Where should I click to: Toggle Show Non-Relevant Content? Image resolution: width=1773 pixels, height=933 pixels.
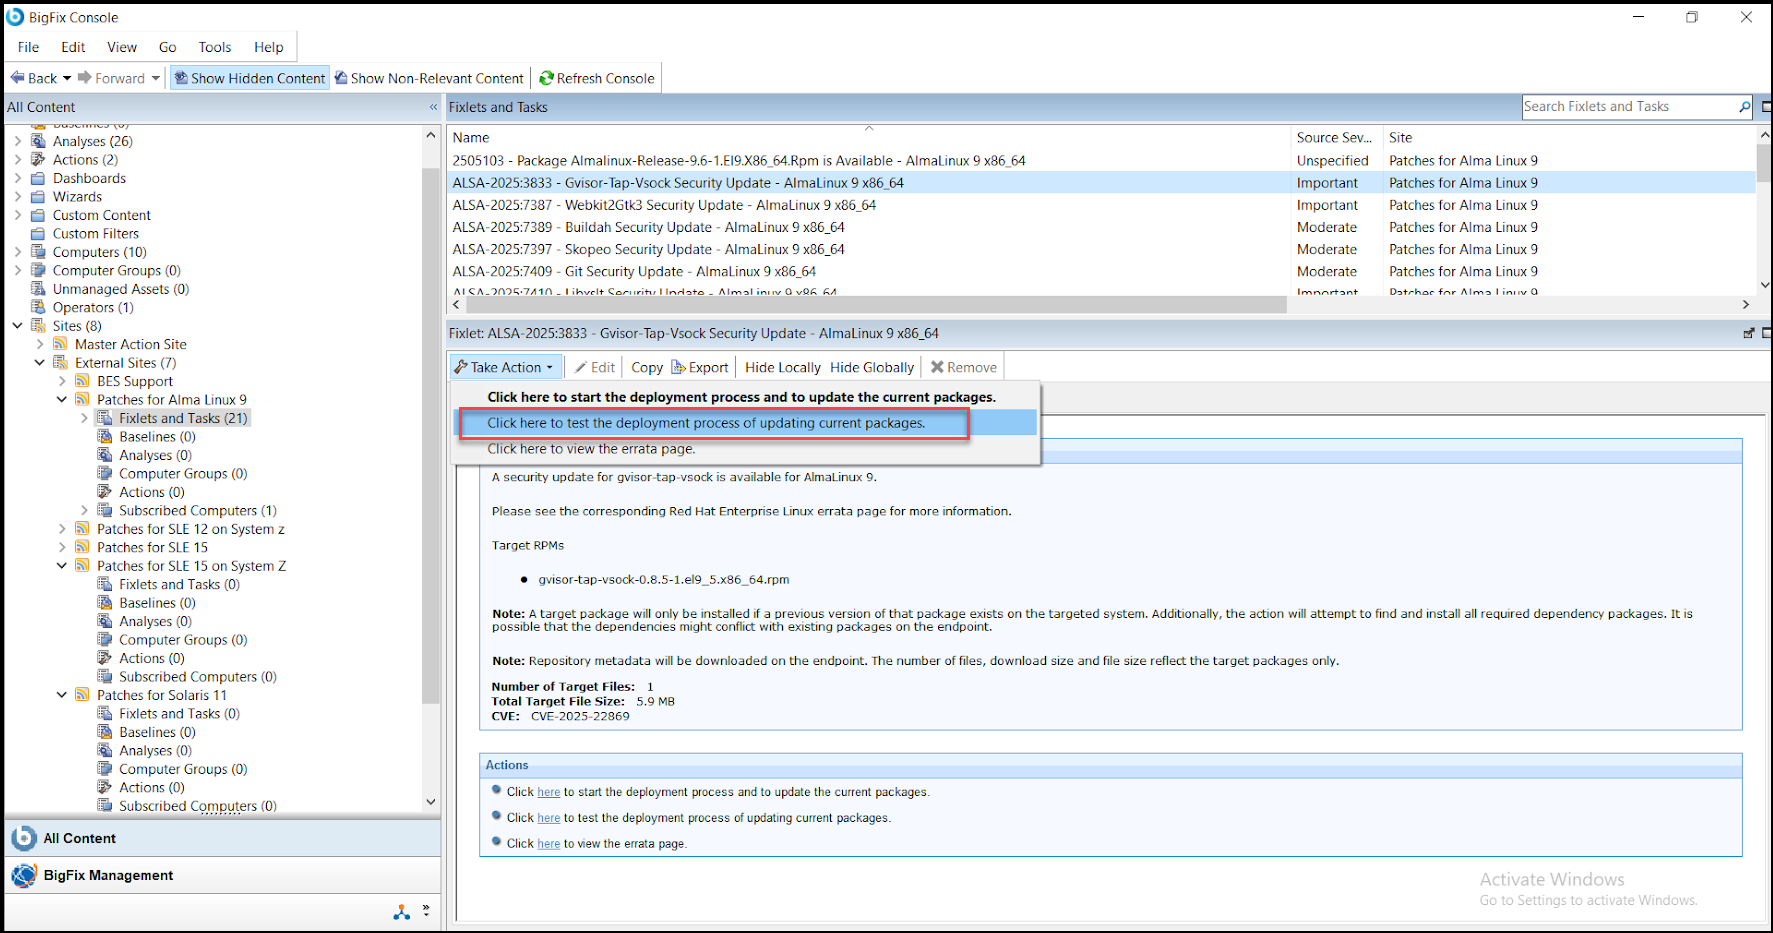coord(429,78)
